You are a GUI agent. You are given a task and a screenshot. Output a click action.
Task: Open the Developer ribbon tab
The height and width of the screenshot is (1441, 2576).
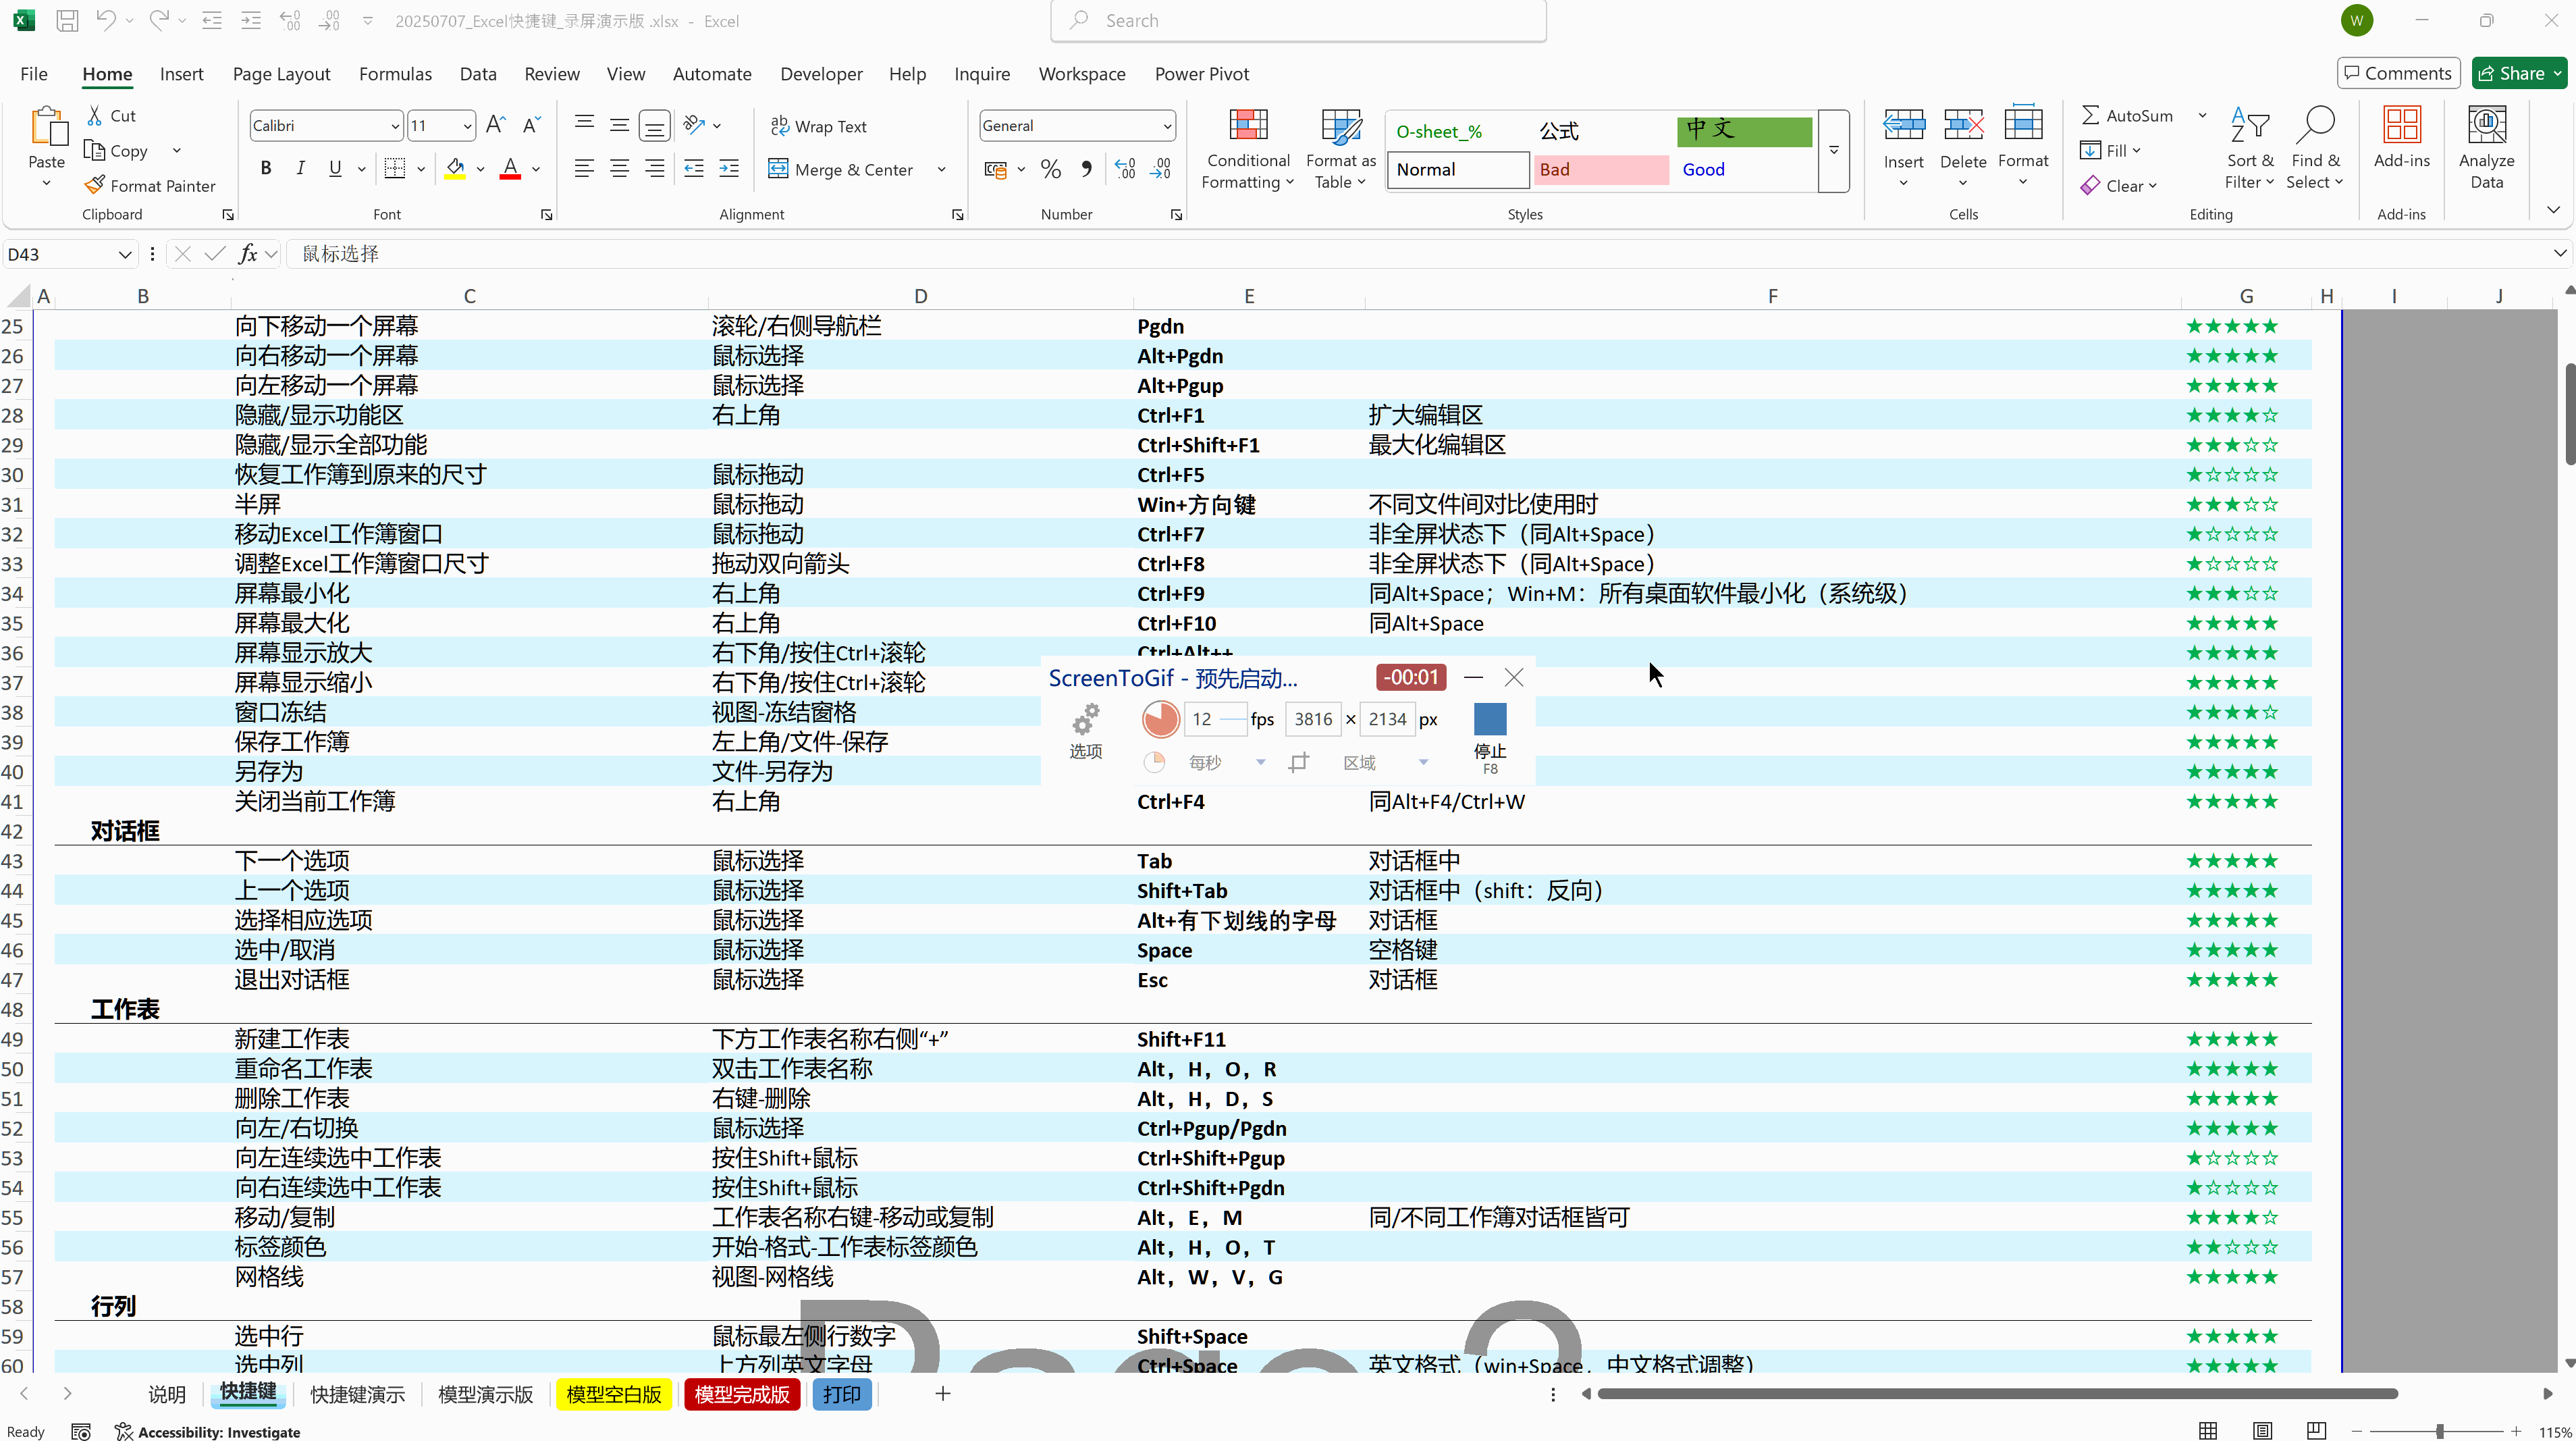pos(821,74)
